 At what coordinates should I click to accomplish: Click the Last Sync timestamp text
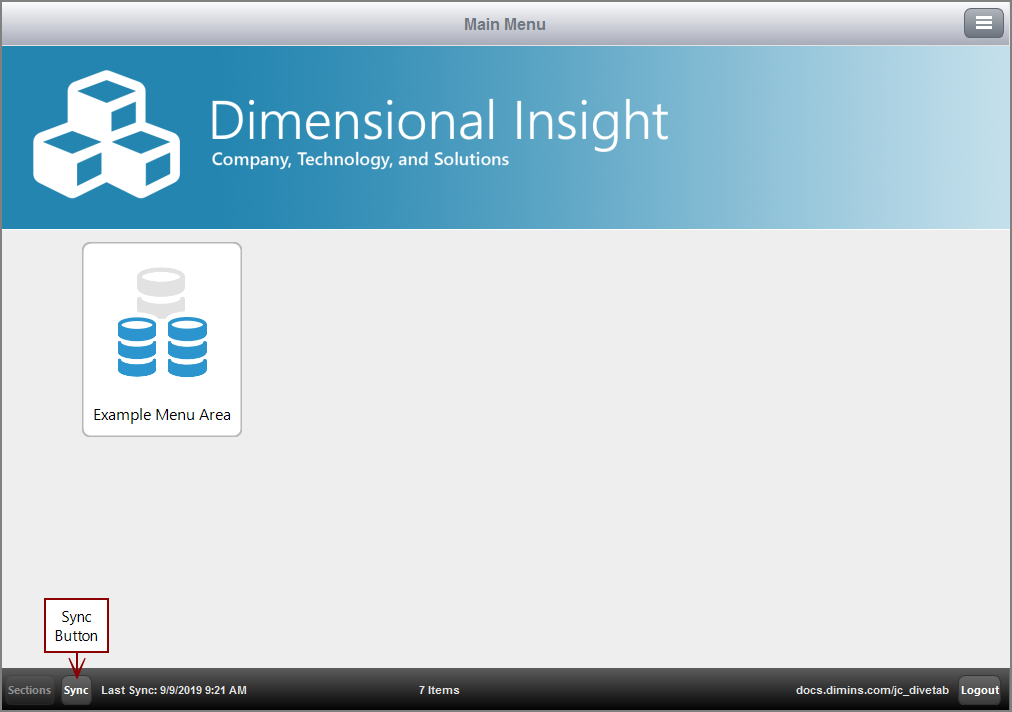[x=174, y=690]
